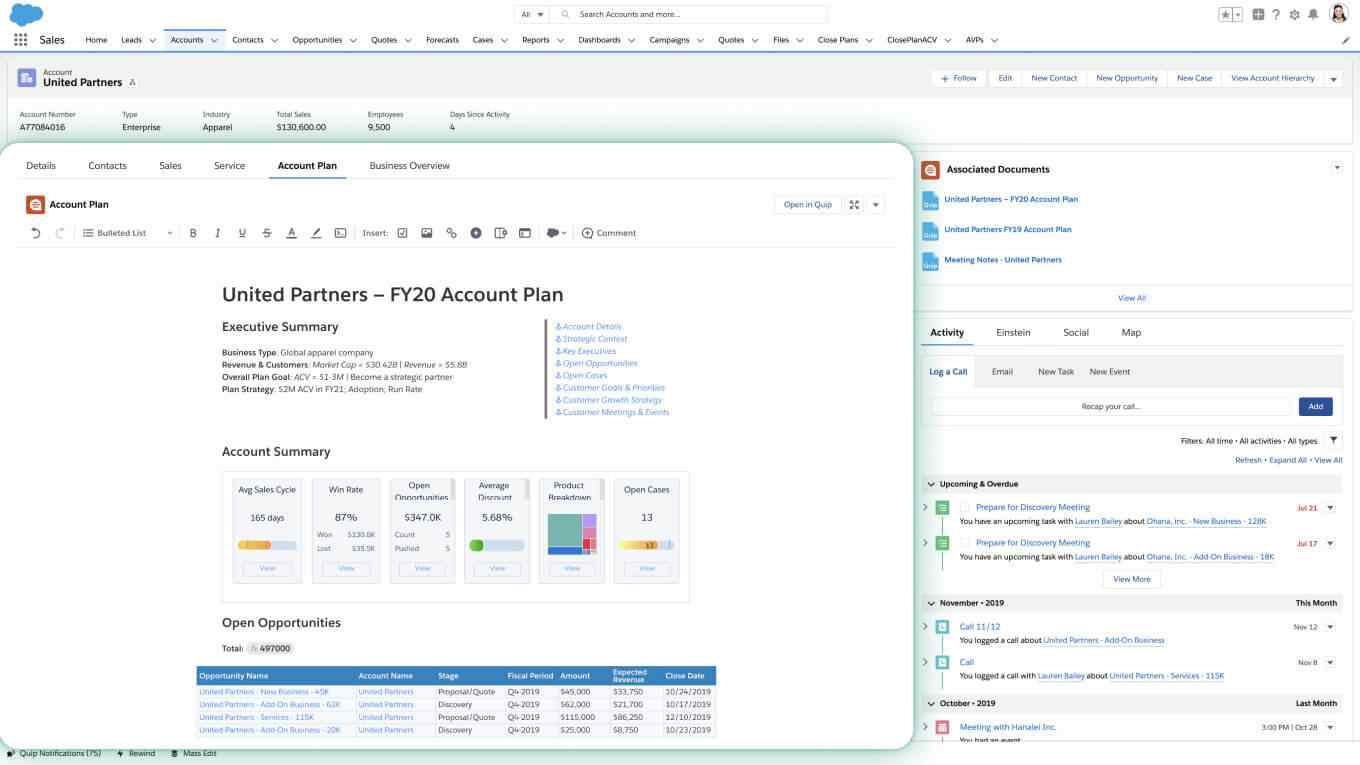Viewport: 1360px width, 765px height.
Task: Switch to the Business Overview tab
Action: pyautogui.click(x=409, y=165)
